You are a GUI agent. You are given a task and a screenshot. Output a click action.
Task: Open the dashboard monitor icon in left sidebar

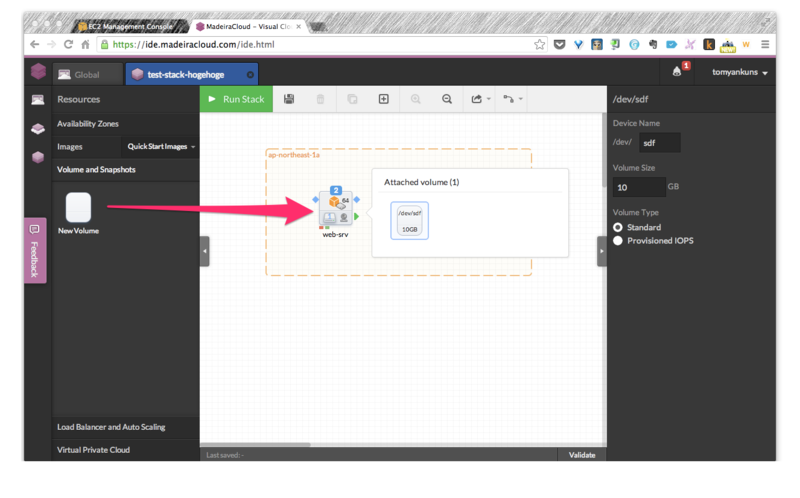click(x=38, y=99)
